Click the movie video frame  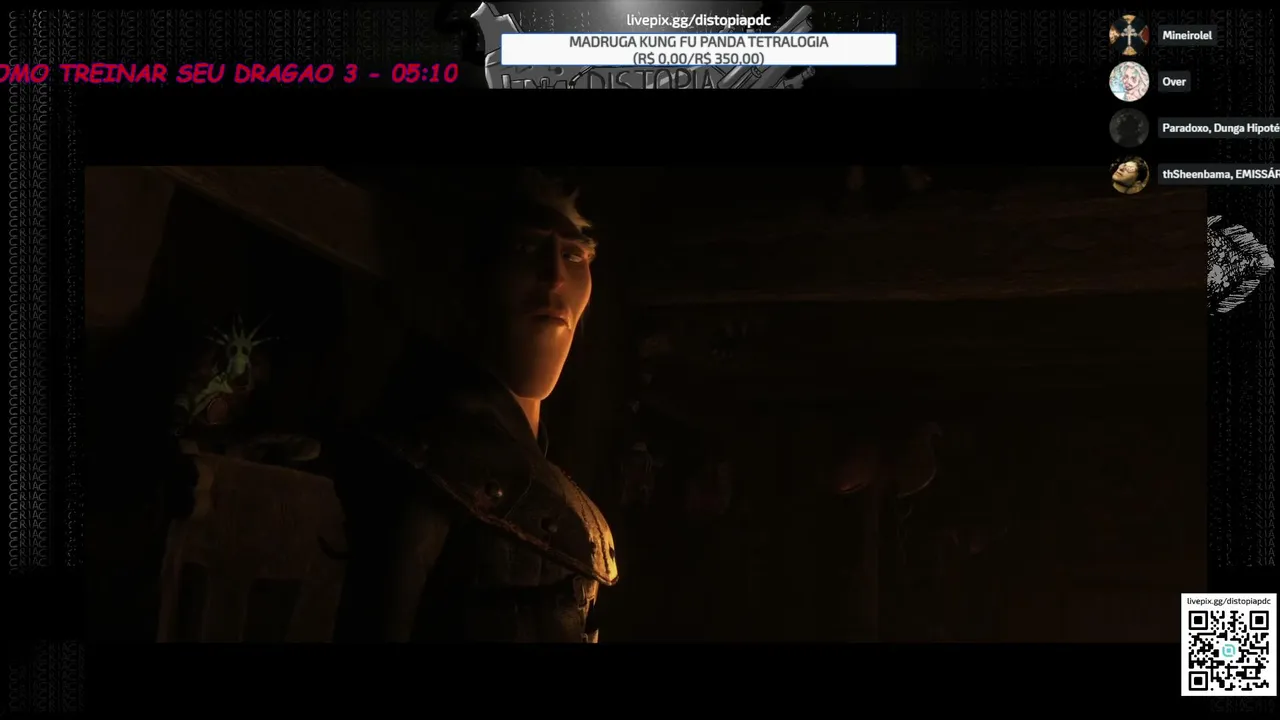tap(645, 404)
